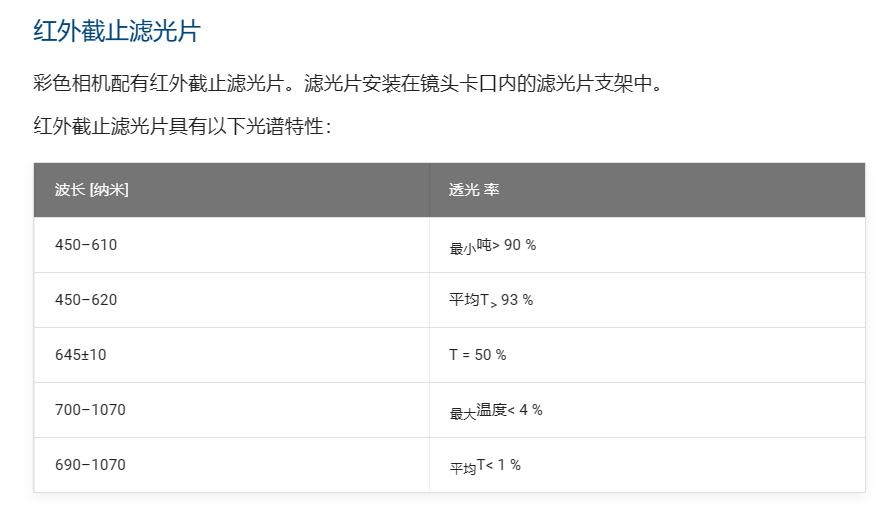Click the 平均 subscript label in the last row
Screen dimensions: 895x513
pos(462,469)
